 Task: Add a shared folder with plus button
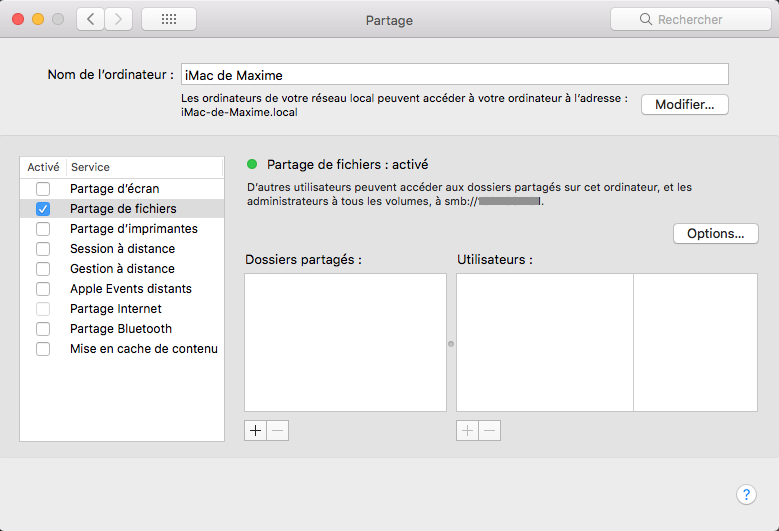[256, 430]
